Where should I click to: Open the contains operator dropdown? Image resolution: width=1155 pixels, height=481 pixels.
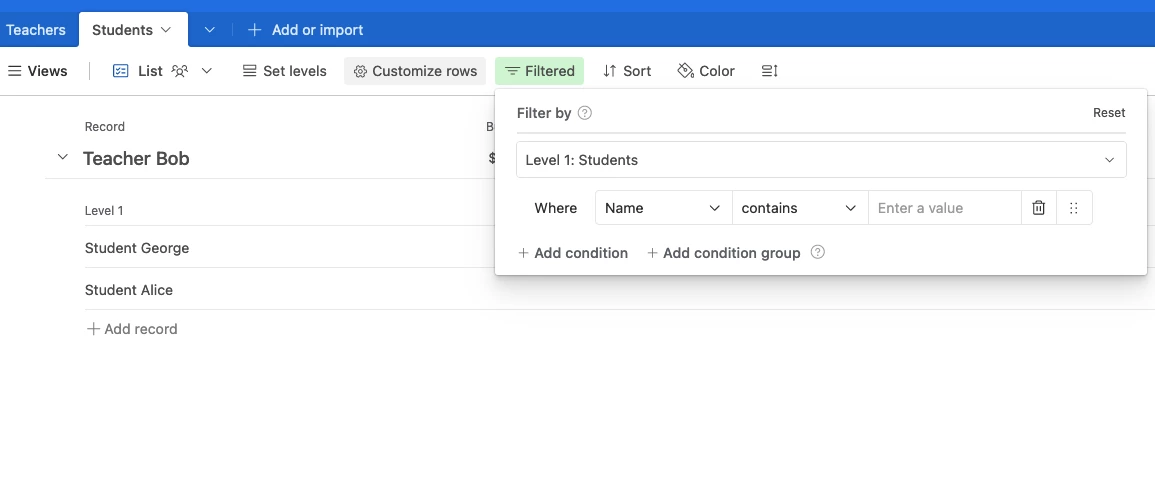[x=800, y=208]
